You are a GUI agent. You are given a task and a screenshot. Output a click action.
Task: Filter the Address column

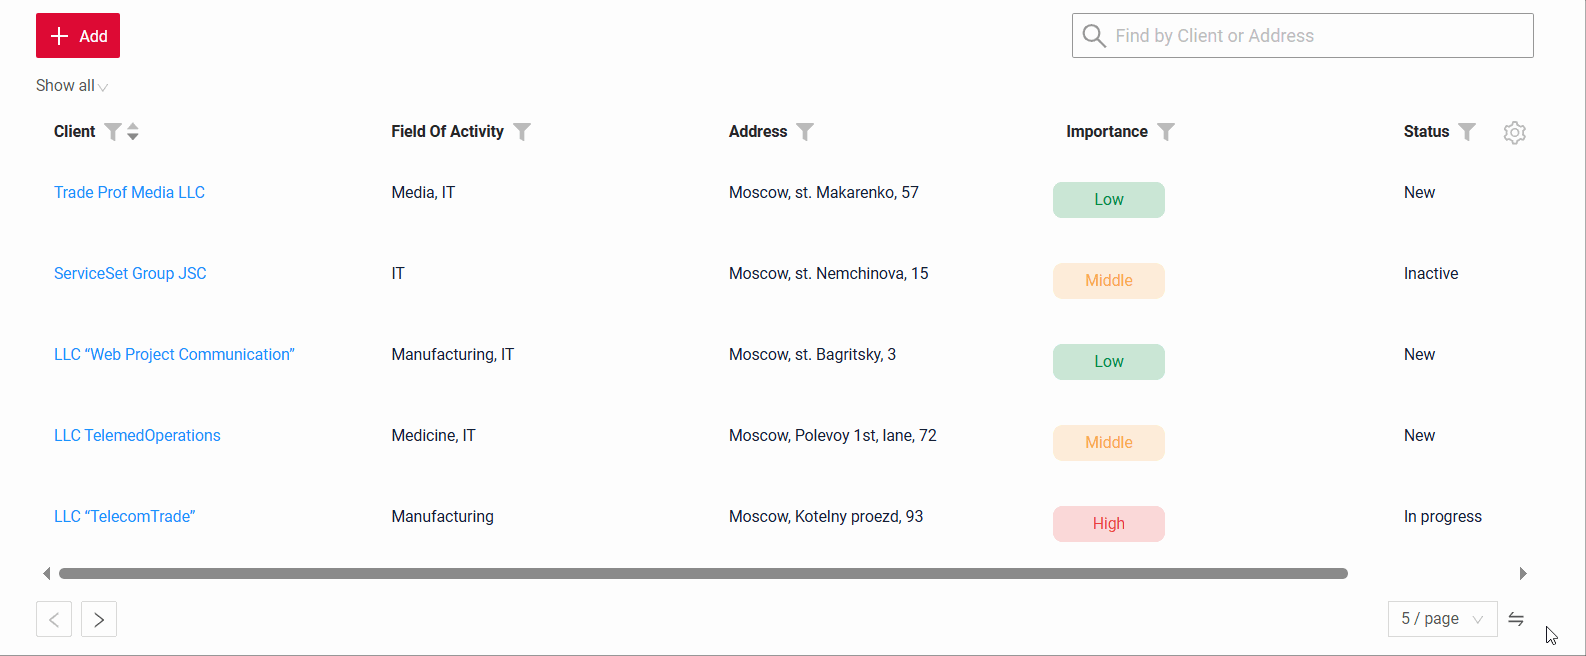805,132
